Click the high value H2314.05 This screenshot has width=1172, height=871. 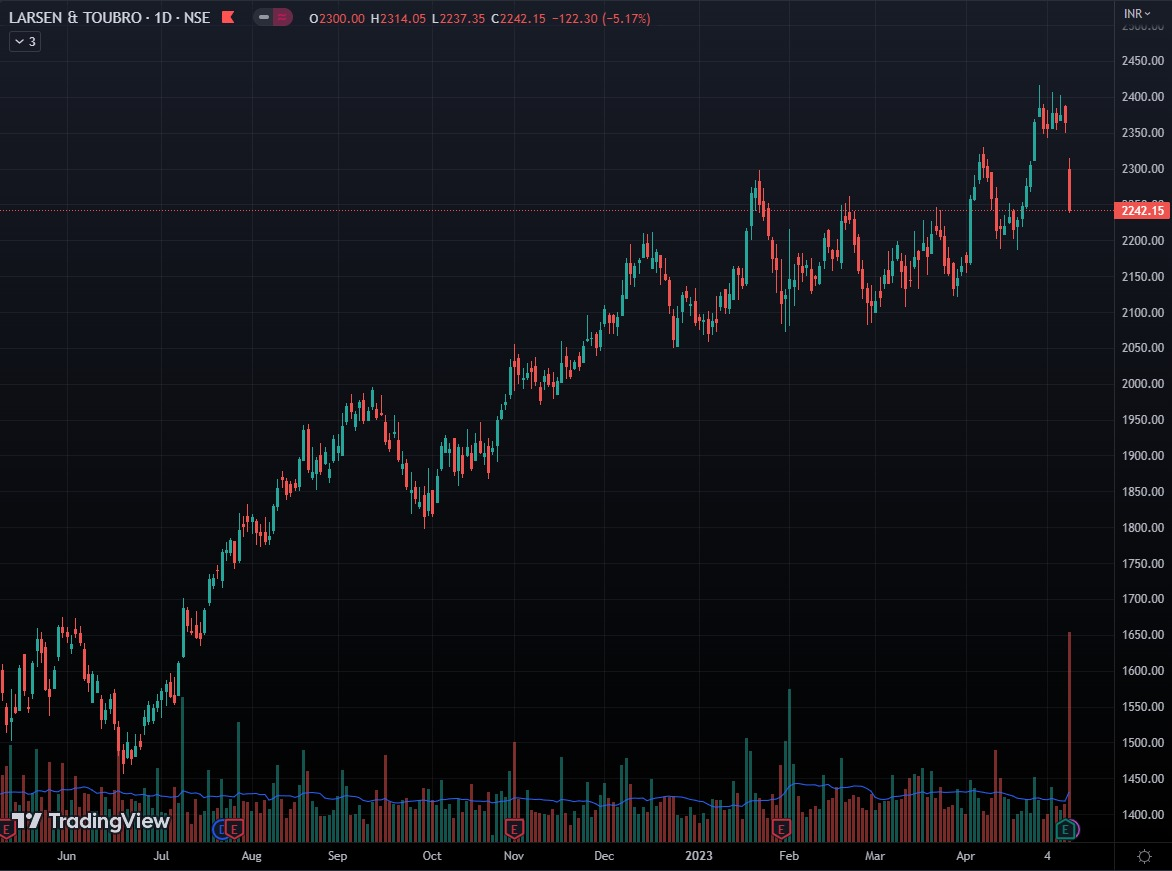tap(398, 18)
